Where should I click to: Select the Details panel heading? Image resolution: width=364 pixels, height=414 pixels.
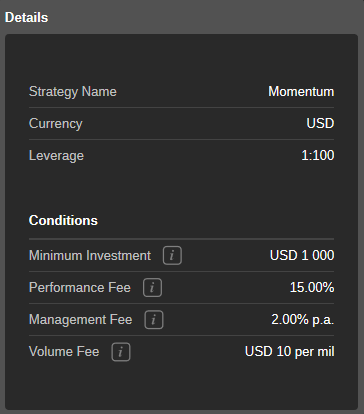coord(26,17)
